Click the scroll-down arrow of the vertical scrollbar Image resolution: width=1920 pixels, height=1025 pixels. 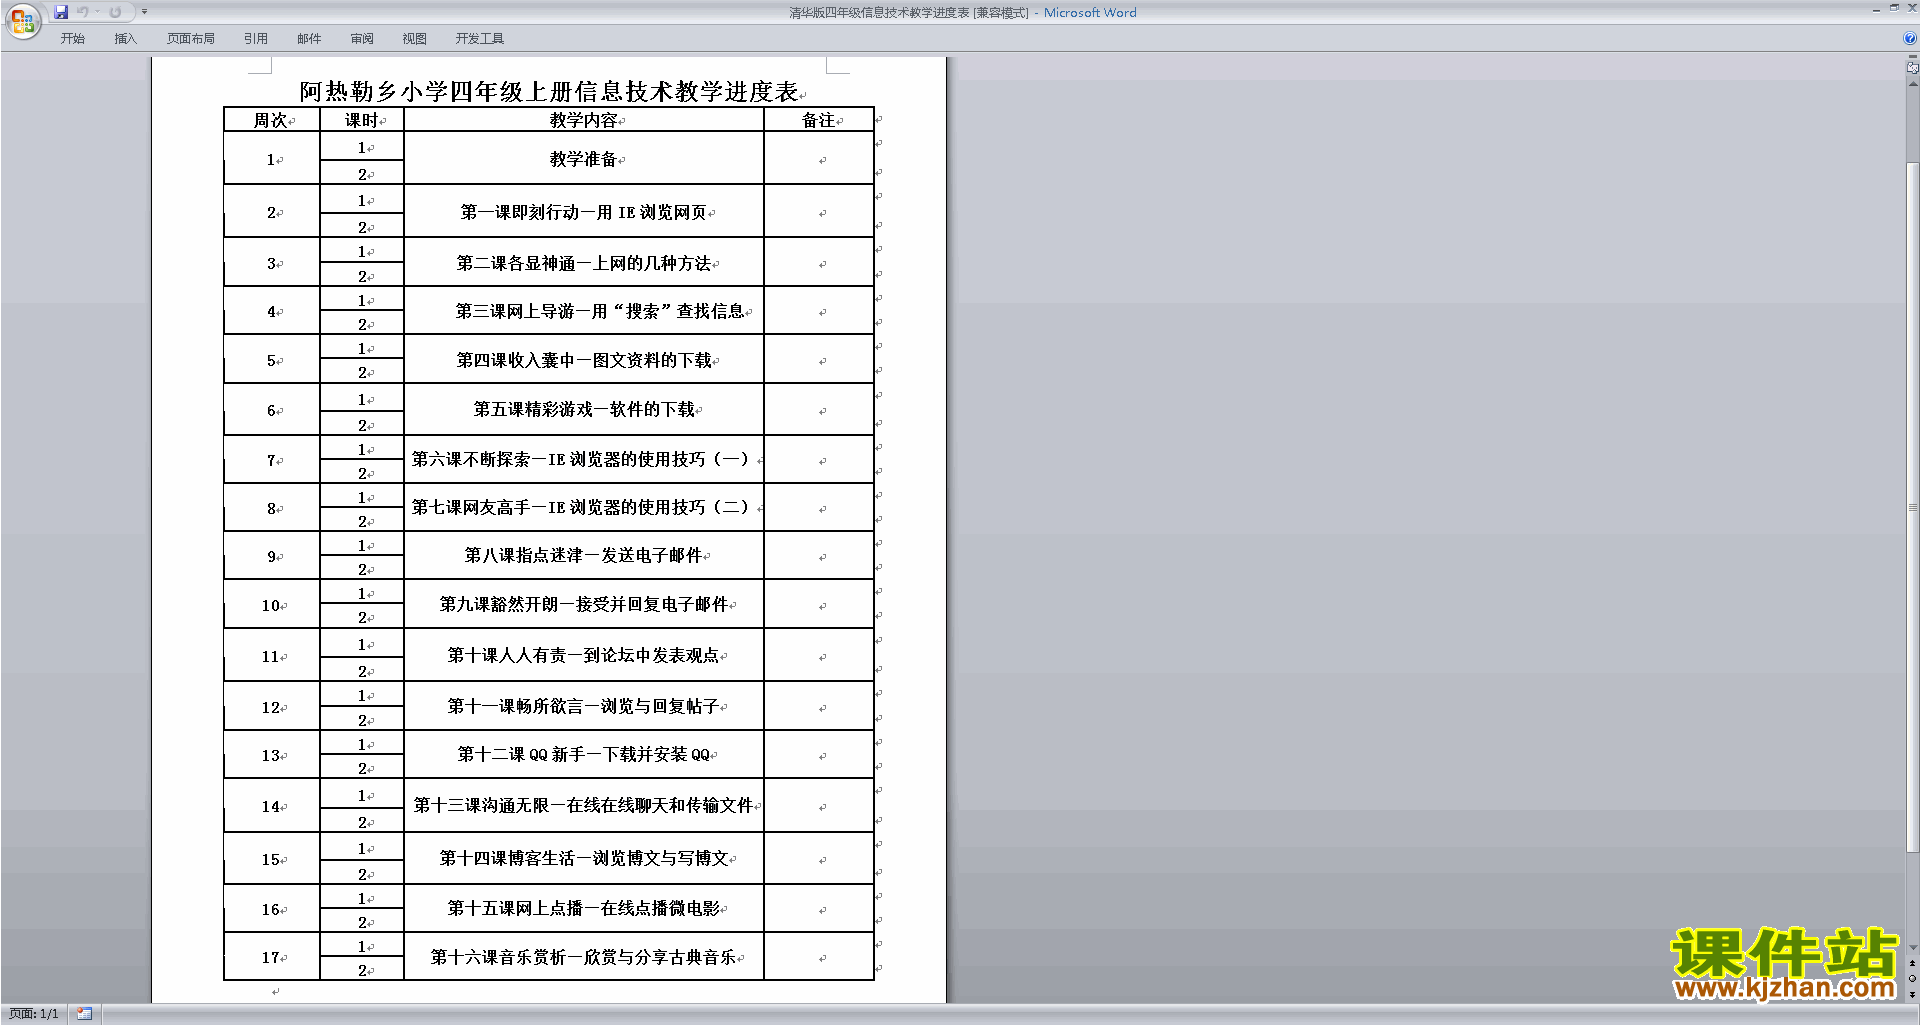(1912, 948)
